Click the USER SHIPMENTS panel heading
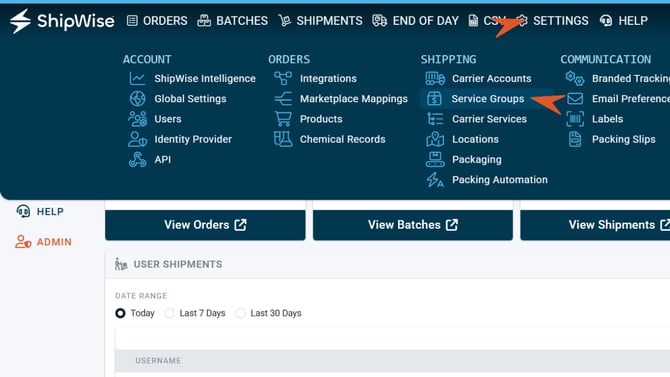This screenshot has width=670, height=377. pyautogui.click(x=178, y=264)
